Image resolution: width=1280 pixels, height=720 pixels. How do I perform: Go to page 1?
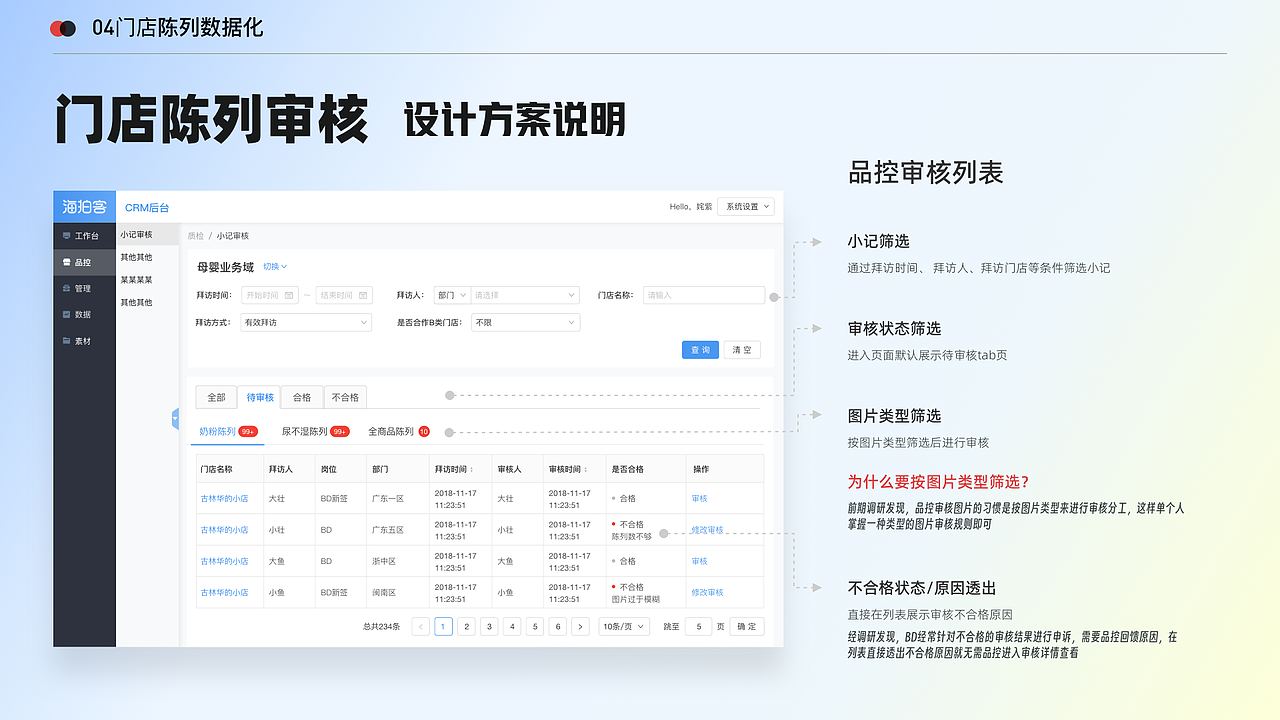[x=443, y=627]
